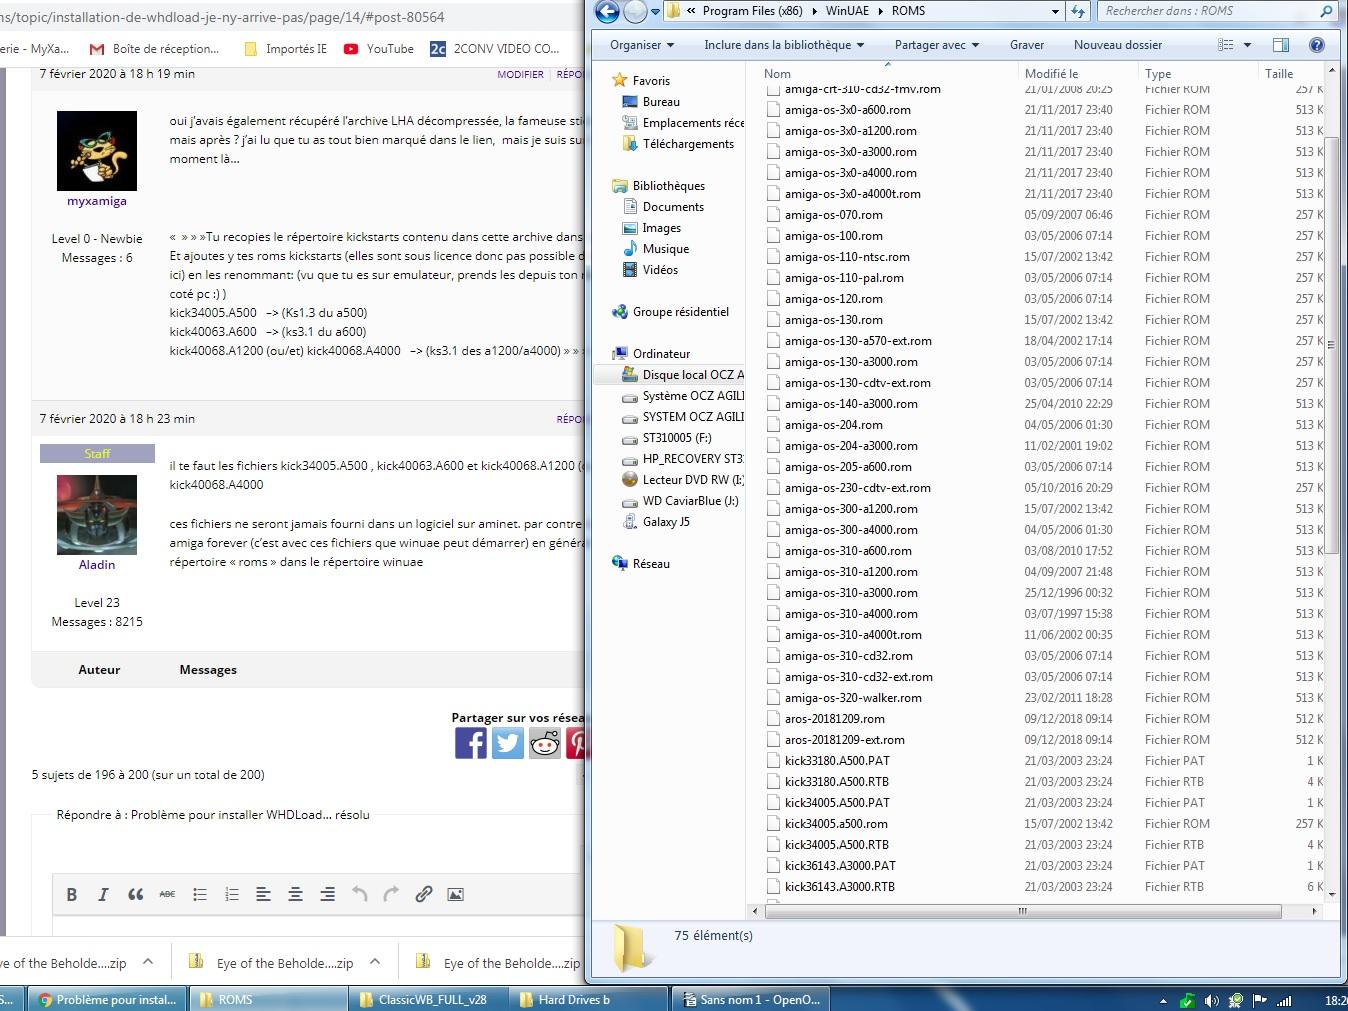Open the view options icon in Explorer toolbar
This screenshot has height=1011, width=1348.
click(1226, 45)
